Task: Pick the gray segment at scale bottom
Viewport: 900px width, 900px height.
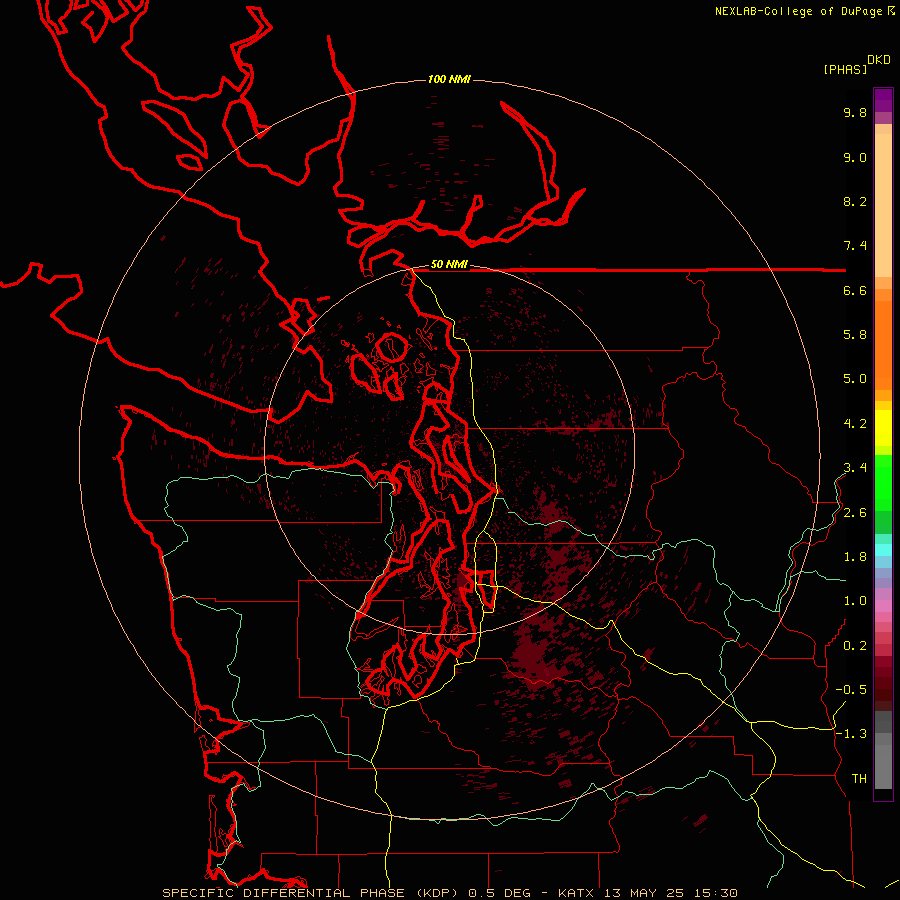Action: 883,767
